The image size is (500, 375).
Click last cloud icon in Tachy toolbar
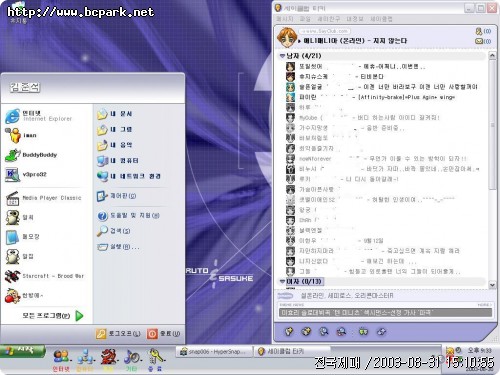(381, 331)
